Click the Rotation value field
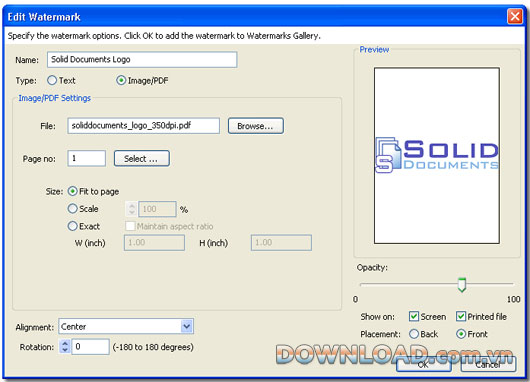 pyautogui.click(x=91, y=347)
